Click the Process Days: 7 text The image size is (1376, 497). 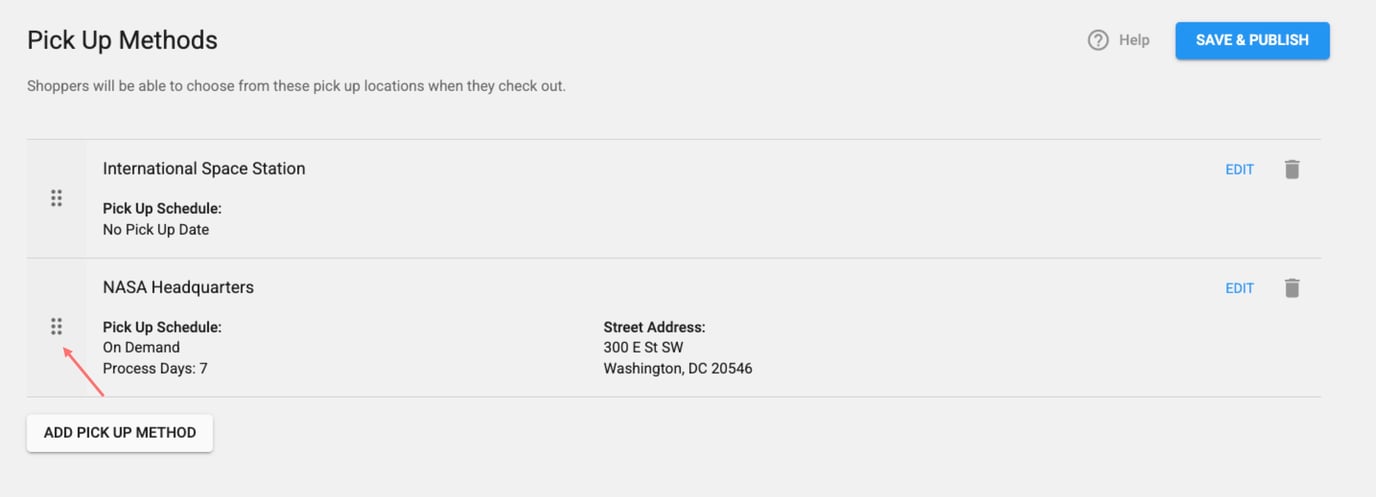tap(155, 368)
